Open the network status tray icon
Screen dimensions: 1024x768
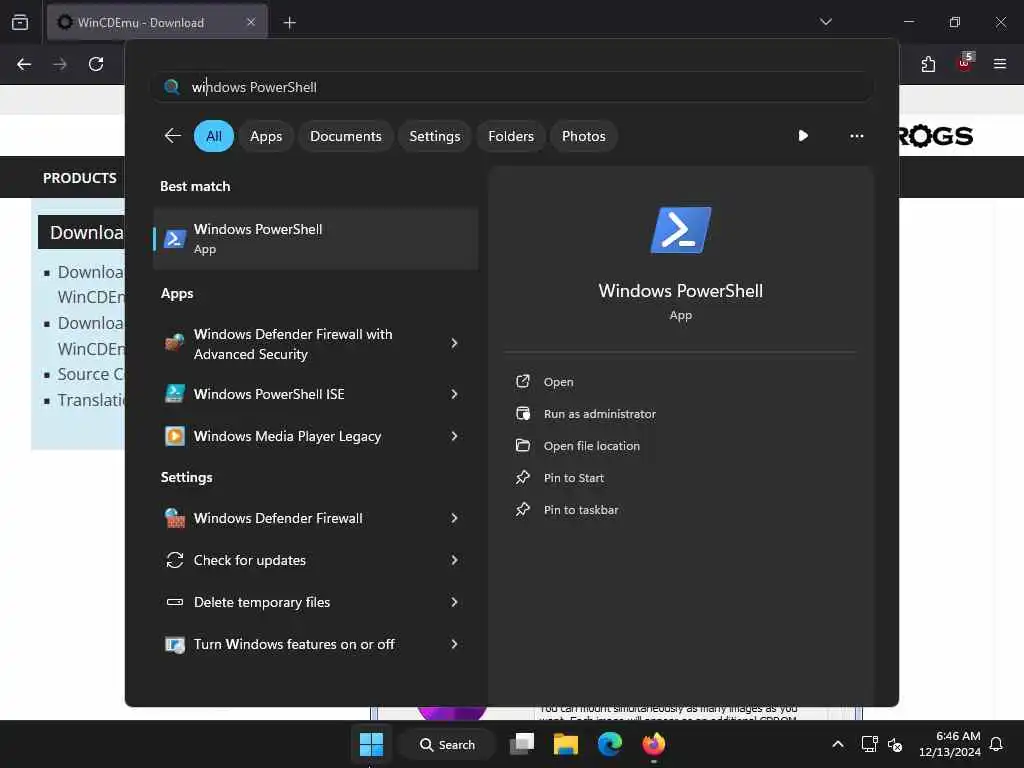[x=869, y=744]
